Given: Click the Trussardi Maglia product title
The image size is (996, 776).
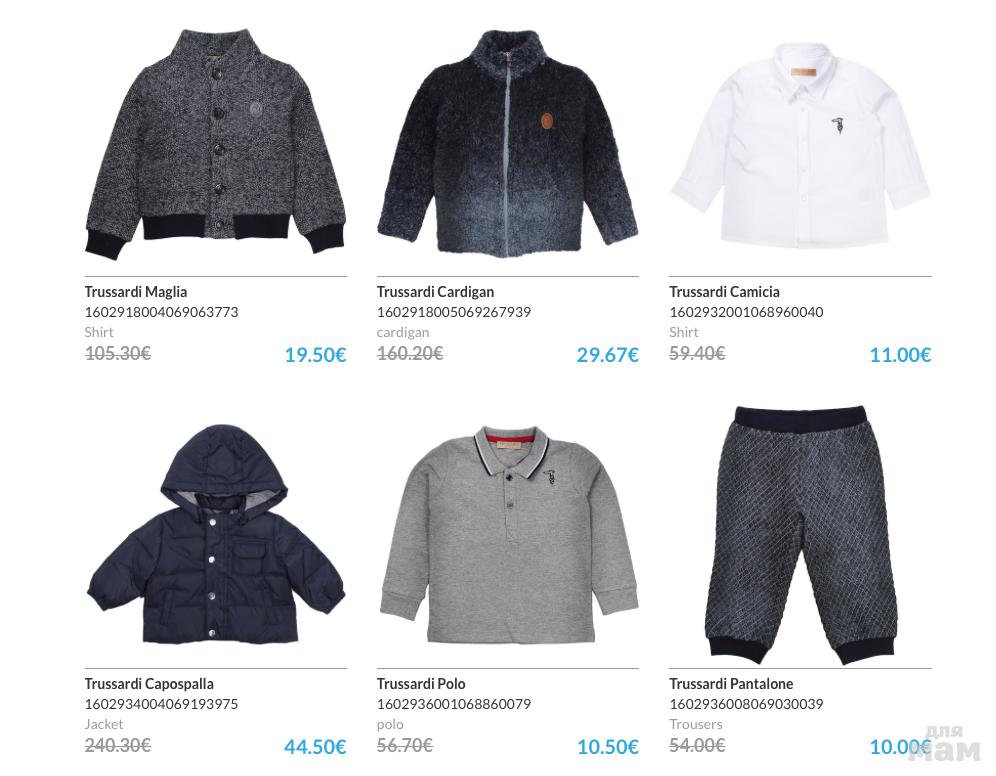Looking at the screenshot, I should (x=136, y=292).
